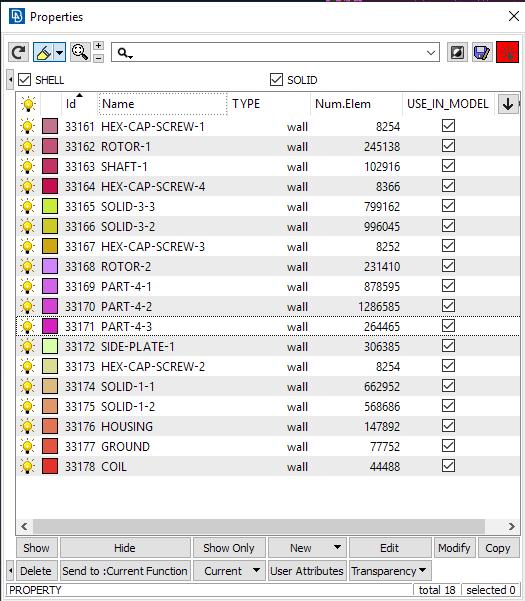Click the minus collapse-all icon
525x601 pixels.
(x=98, y=58)
